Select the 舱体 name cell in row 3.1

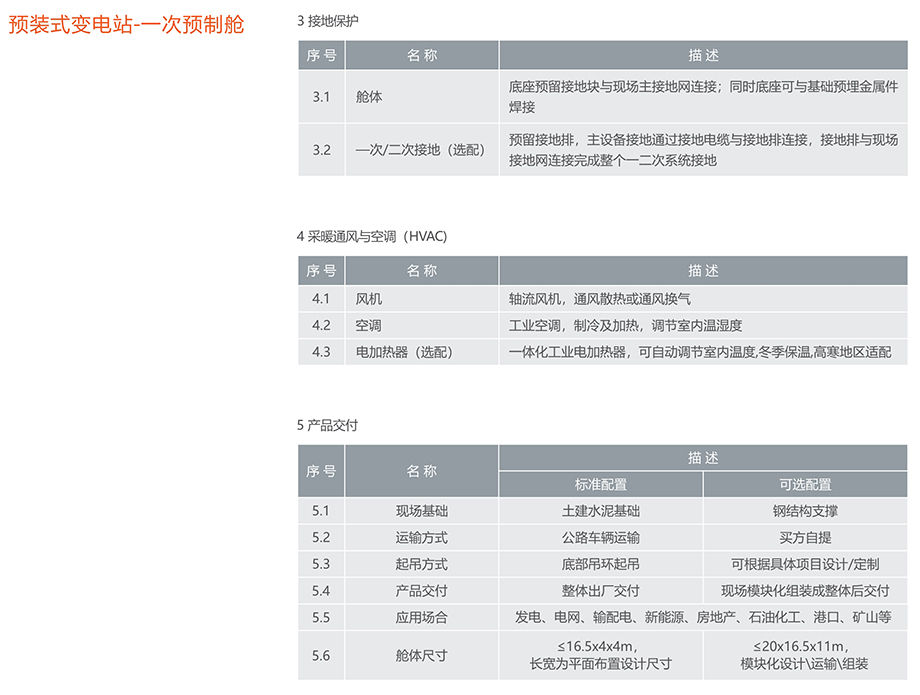click(369, 97)
